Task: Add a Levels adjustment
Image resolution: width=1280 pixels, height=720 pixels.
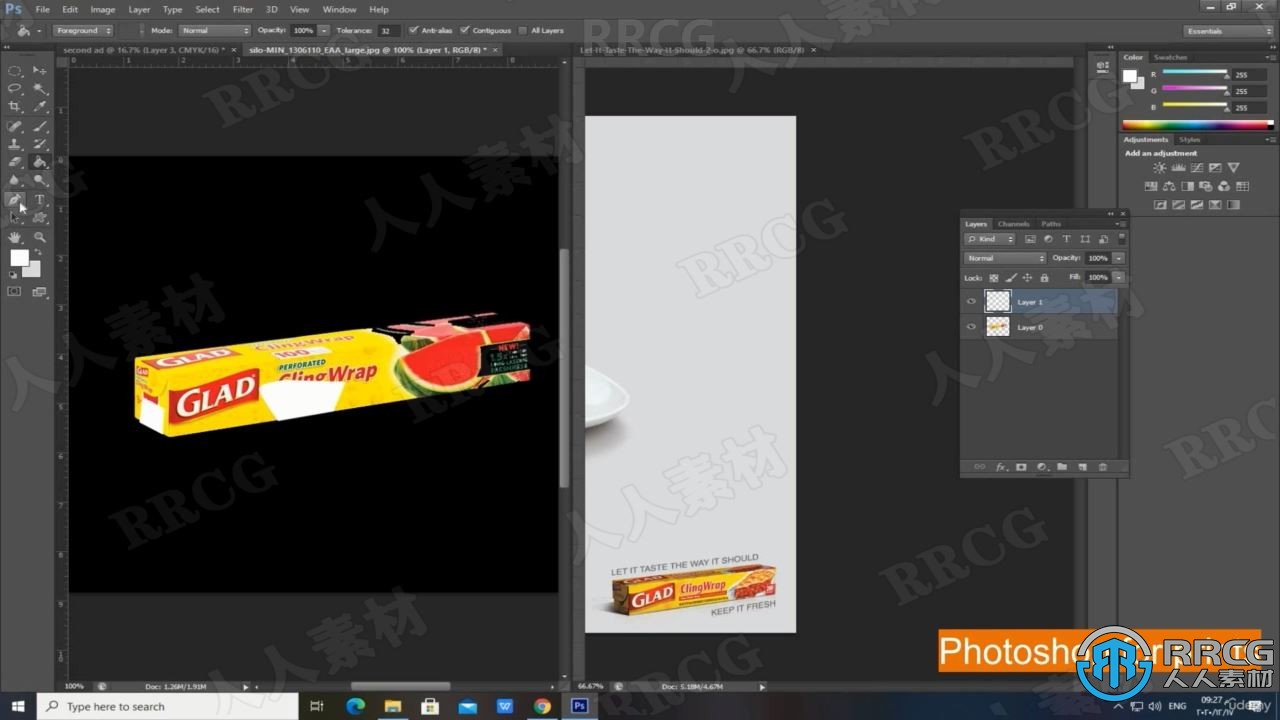Action: tap(1178, 168)
